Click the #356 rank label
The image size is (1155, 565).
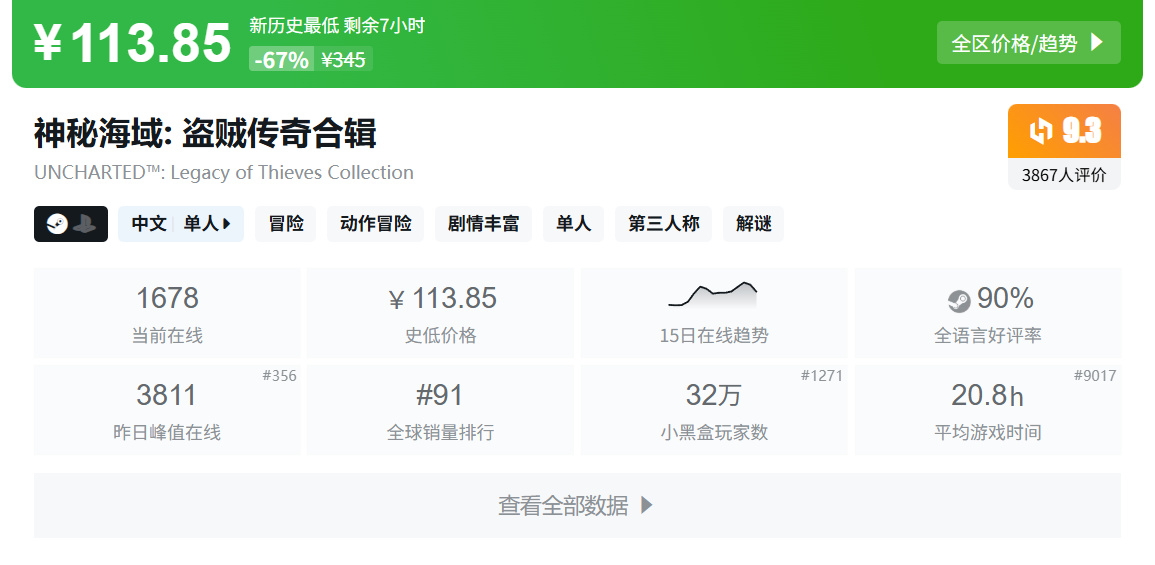[x=279, y=376]
